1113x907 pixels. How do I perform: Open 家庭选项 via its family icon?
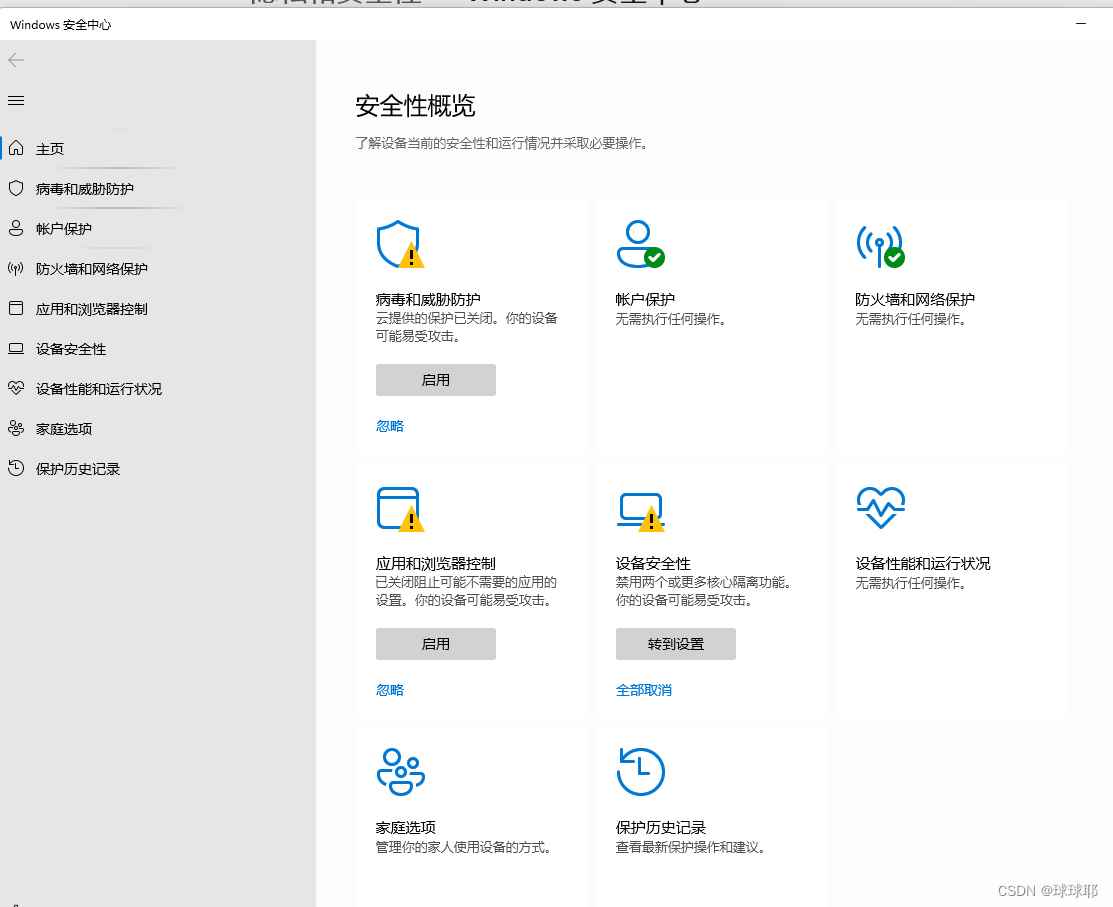click(400, 771)
